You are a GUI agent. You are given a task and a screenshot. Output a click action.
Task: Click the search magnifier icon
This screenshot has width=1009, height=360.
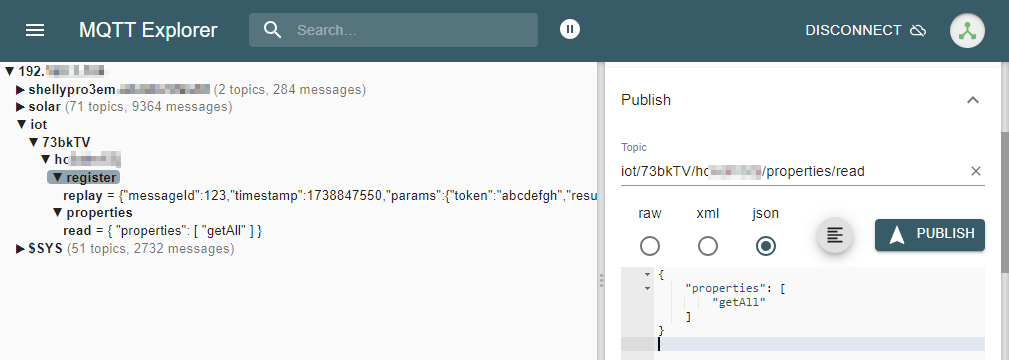273,30
